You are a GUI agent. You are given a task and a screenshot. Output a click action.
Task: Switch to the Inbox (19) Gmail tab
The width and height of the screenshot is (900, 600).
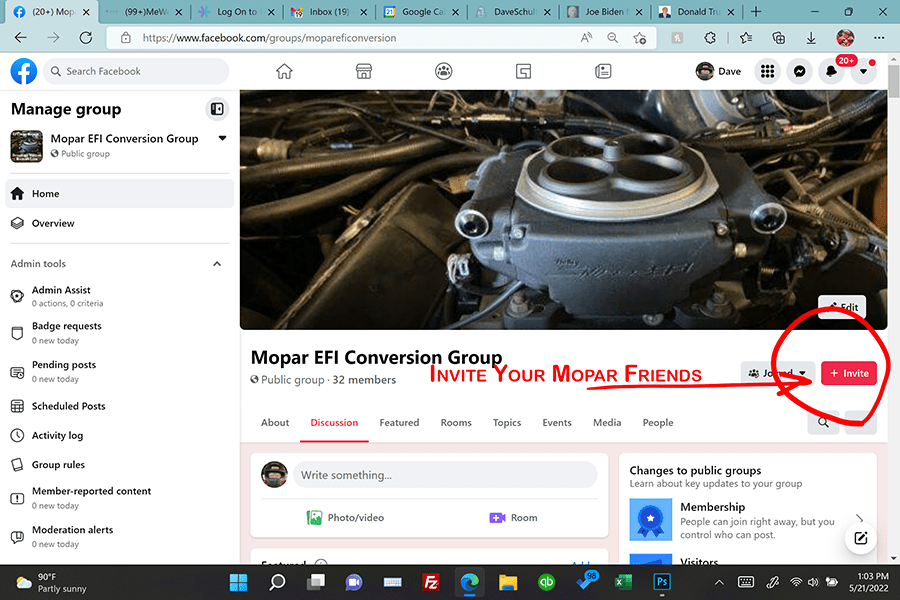(329, 11)
